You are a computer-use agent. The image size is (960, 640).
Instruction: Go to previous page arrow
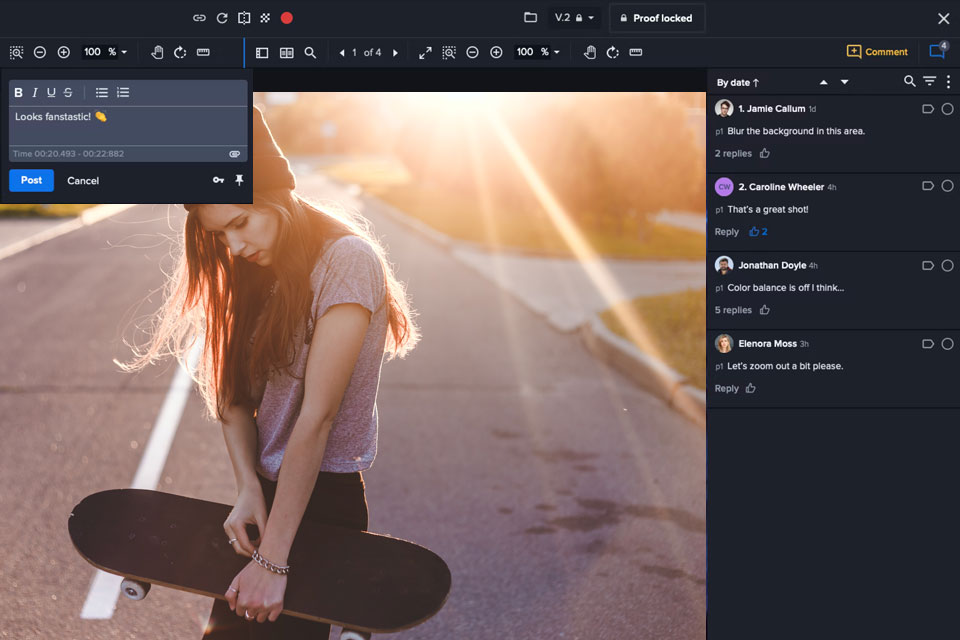pyautogui.click(x=342, y=53)
